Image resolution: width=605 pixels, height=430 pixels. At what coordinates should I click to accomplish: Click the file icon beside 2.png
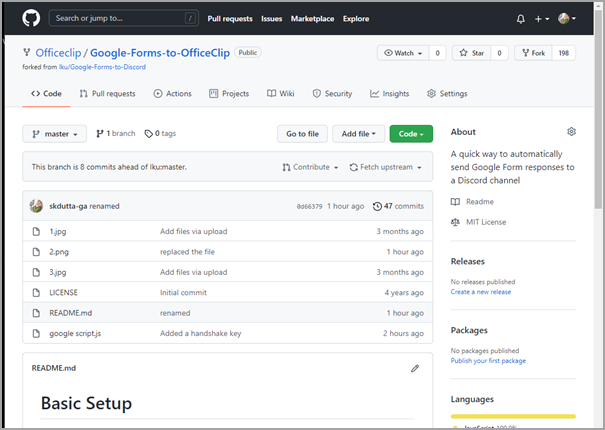coord(36,252)
